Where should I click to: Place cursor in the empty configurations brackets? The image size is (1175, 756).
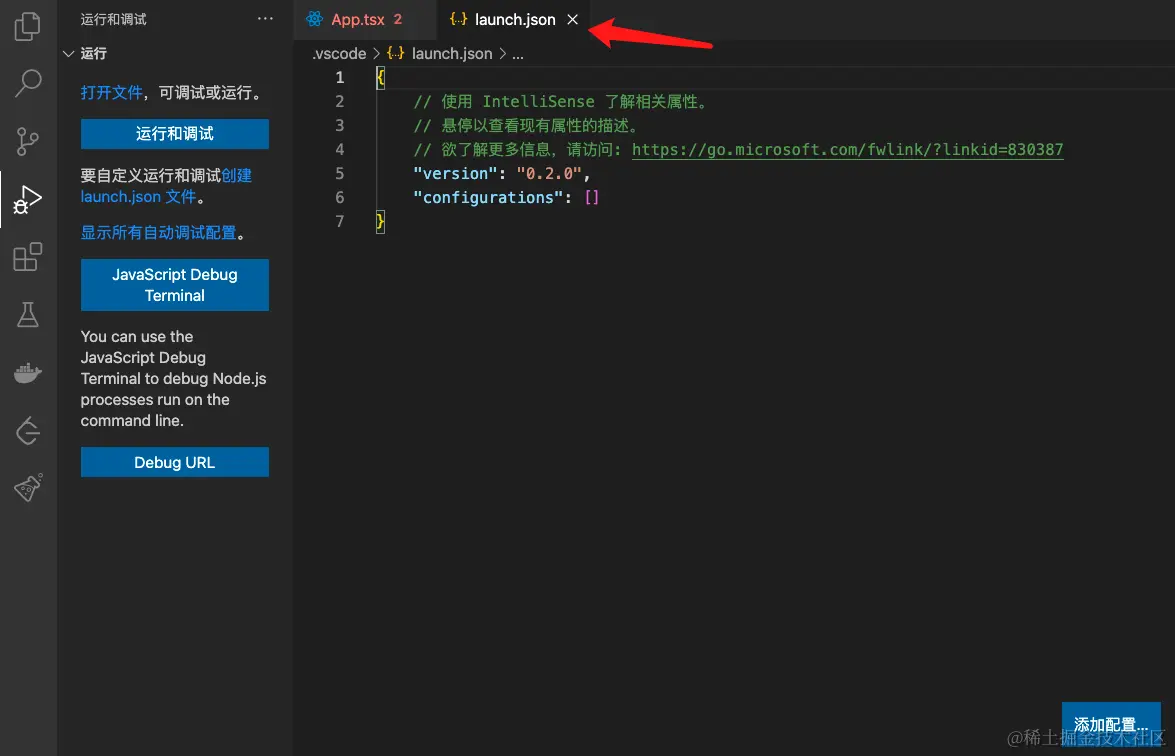[592, 198]
